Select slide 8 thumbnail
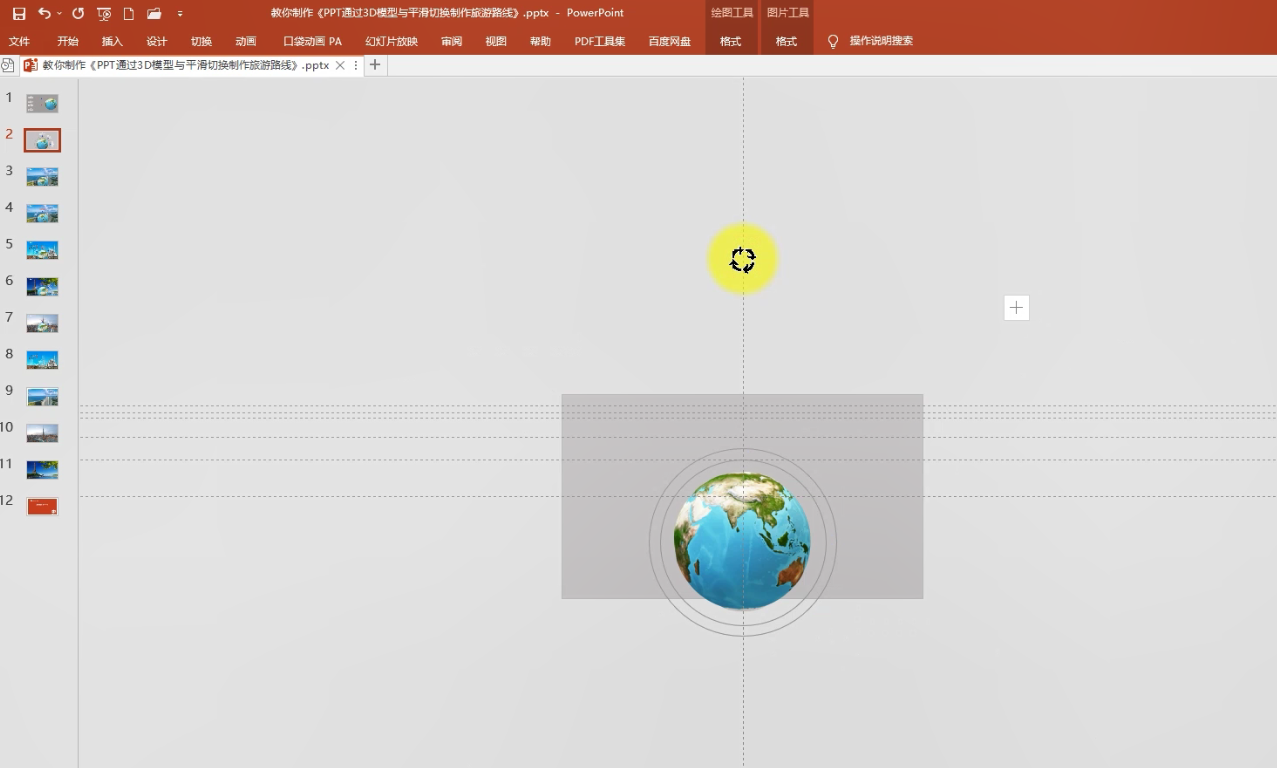This screenshot has height=768, width=1277. point(42,360)
